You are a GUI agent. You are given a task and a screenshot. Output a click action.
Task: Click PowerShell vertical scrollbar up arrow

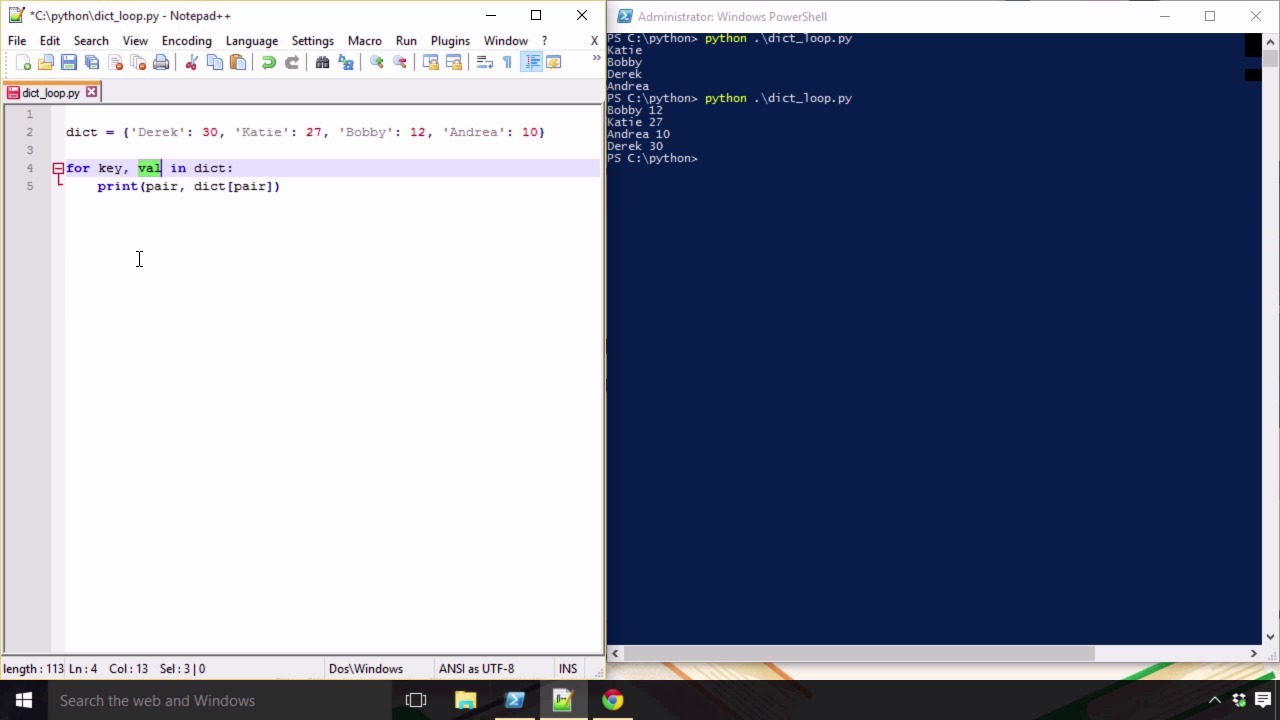[1271, 42]
